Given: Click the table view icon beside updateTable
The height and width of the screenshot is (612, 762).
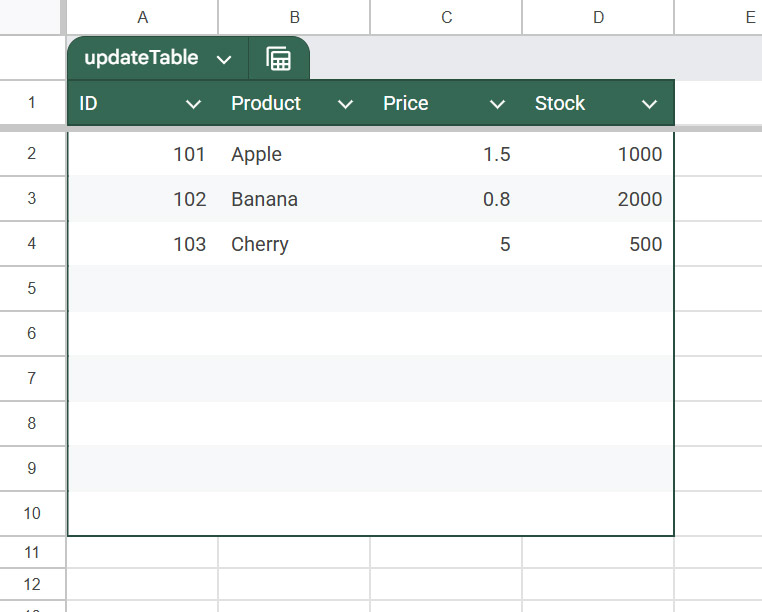Looking at the screenshot, I should [x=279, y=59].
